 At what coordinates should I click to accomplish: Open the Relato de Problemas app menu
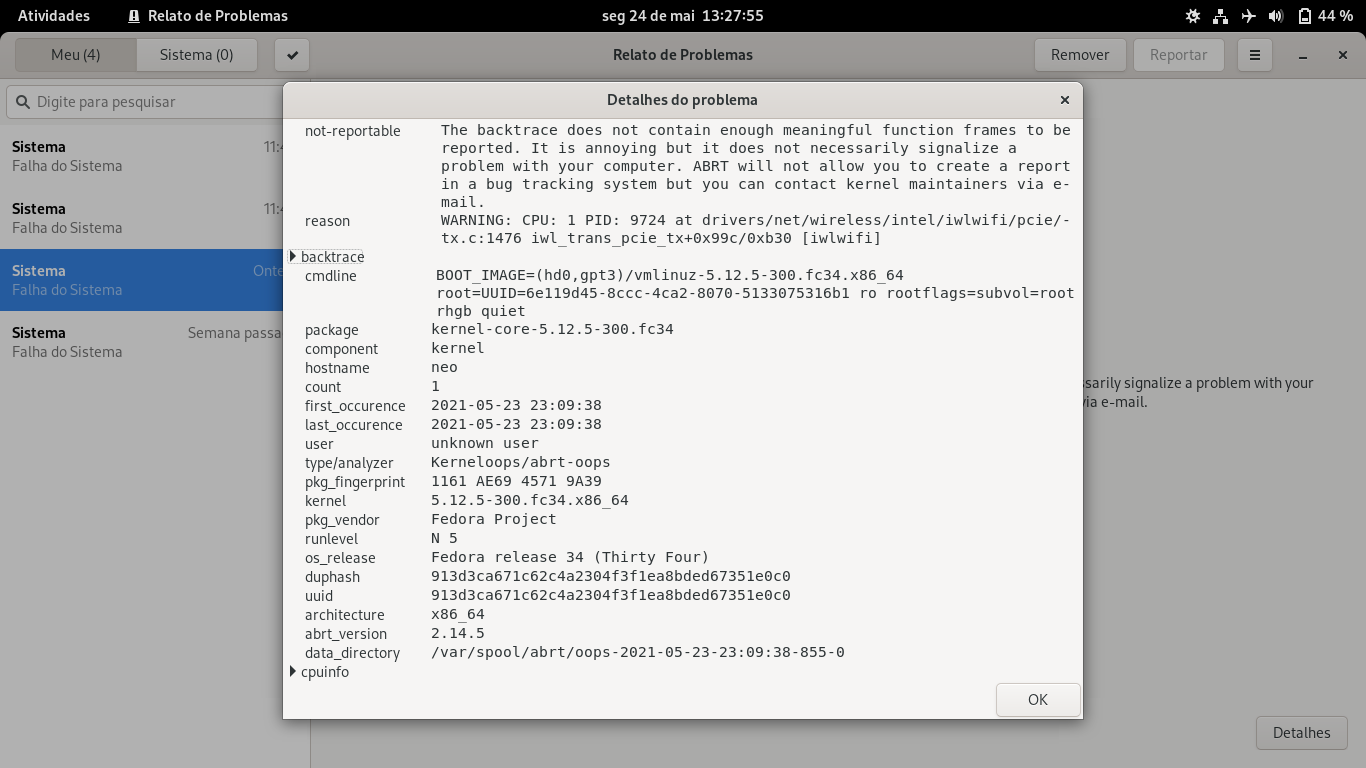click(208, 16)
